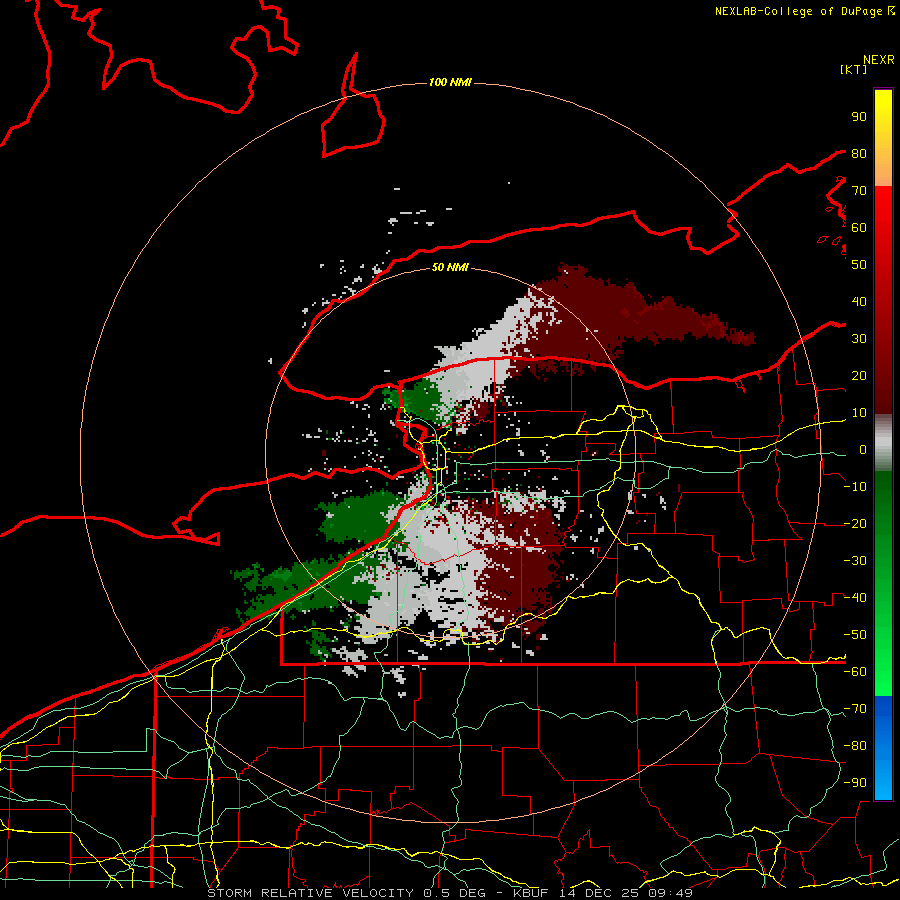Click the -30 value on the velocity scale
The height and width of the screenshot is (900, 900).
point(855,561)
